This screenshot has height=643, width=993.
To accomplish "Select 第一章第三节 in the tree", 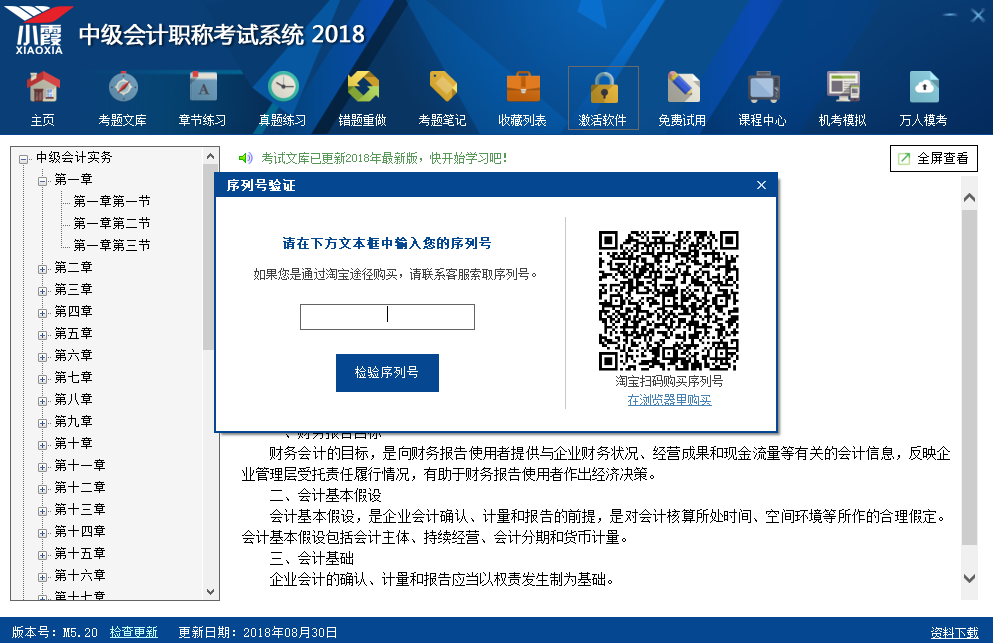I will (111, 245).
